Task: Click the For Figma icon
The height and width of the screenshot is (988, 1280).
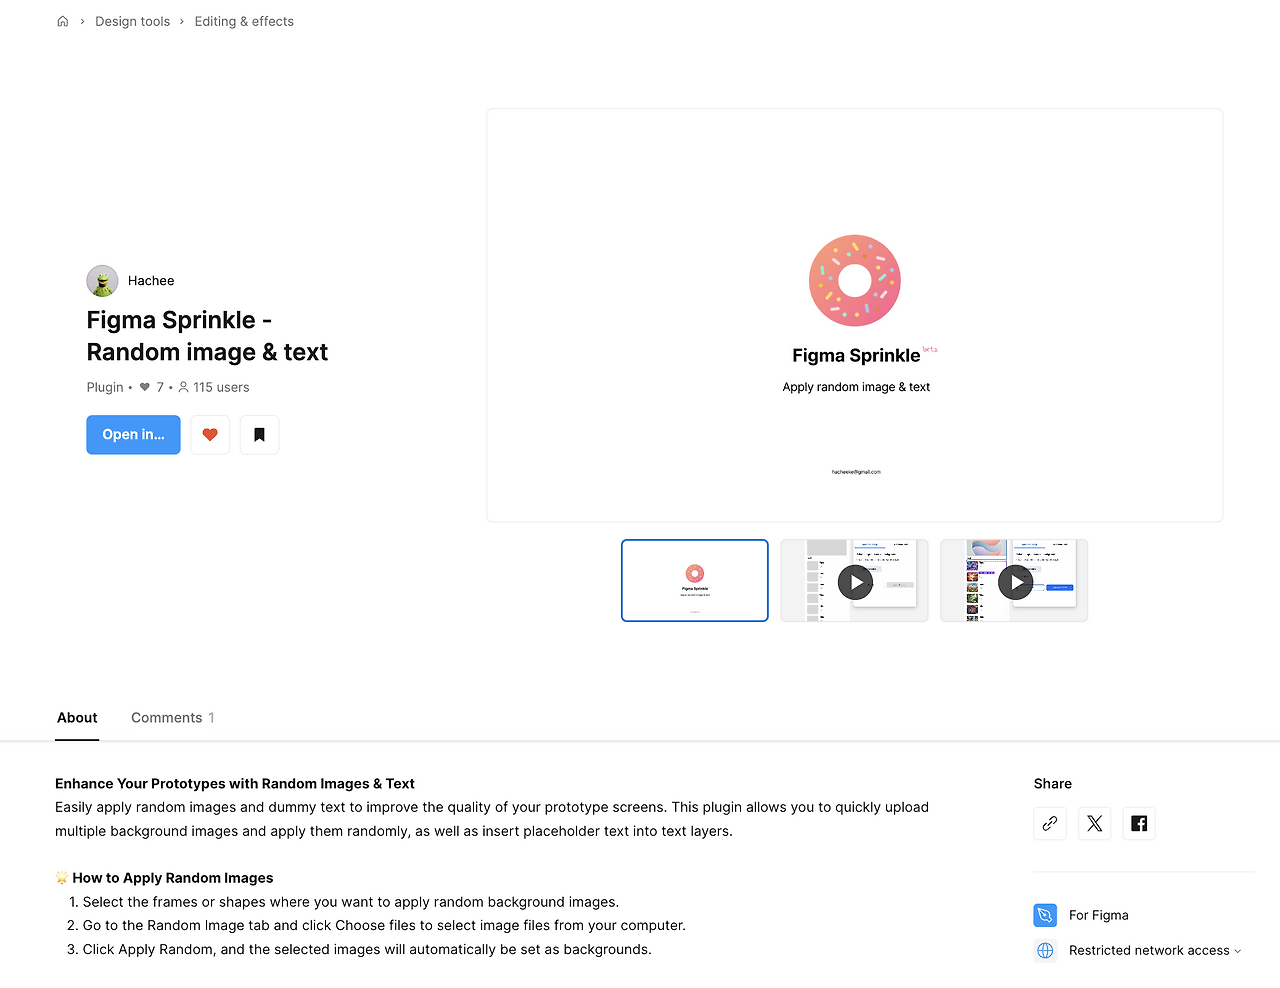Action: [x=1045, y=915]
